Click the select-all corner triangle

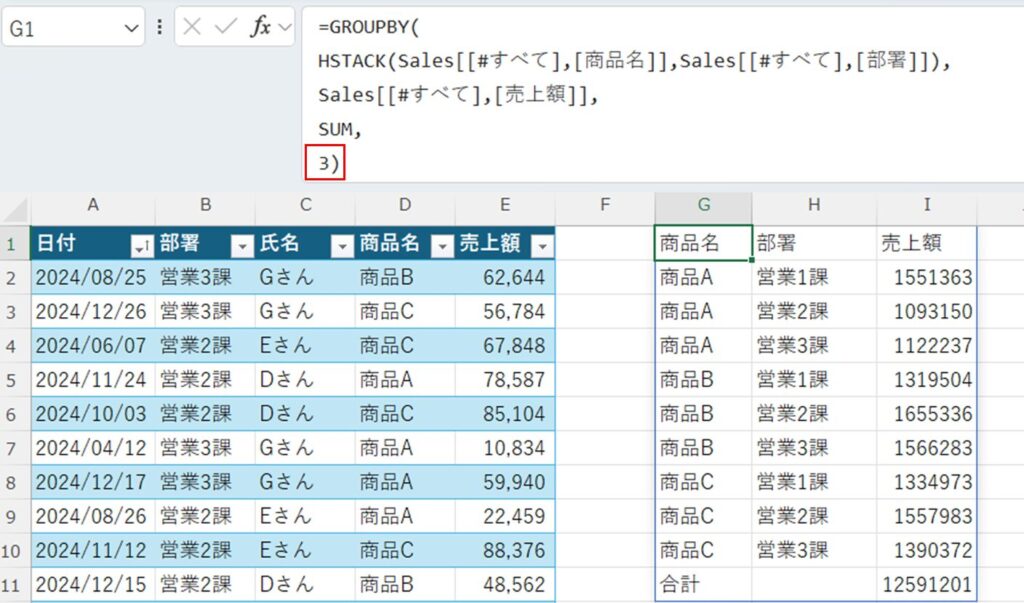tap(16, 209)
